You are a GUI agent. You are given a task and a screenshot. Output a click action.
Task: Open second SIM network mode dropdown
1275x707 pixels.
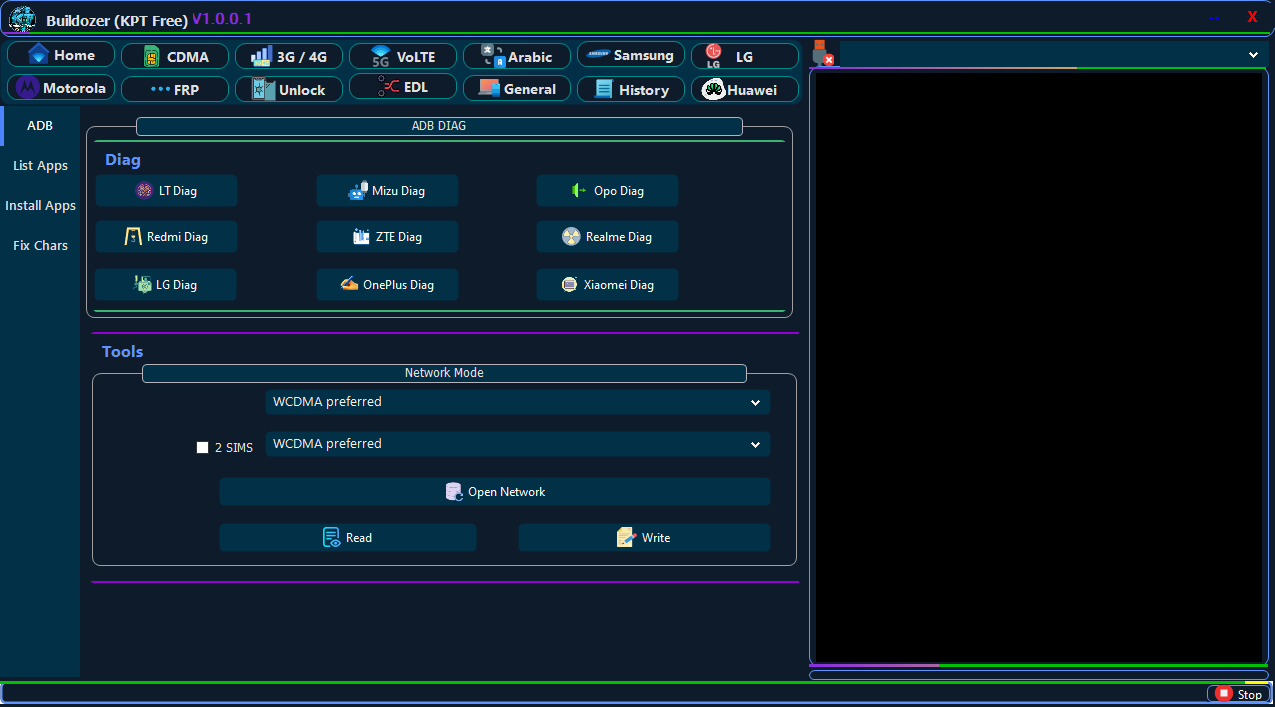click(517, 444)
